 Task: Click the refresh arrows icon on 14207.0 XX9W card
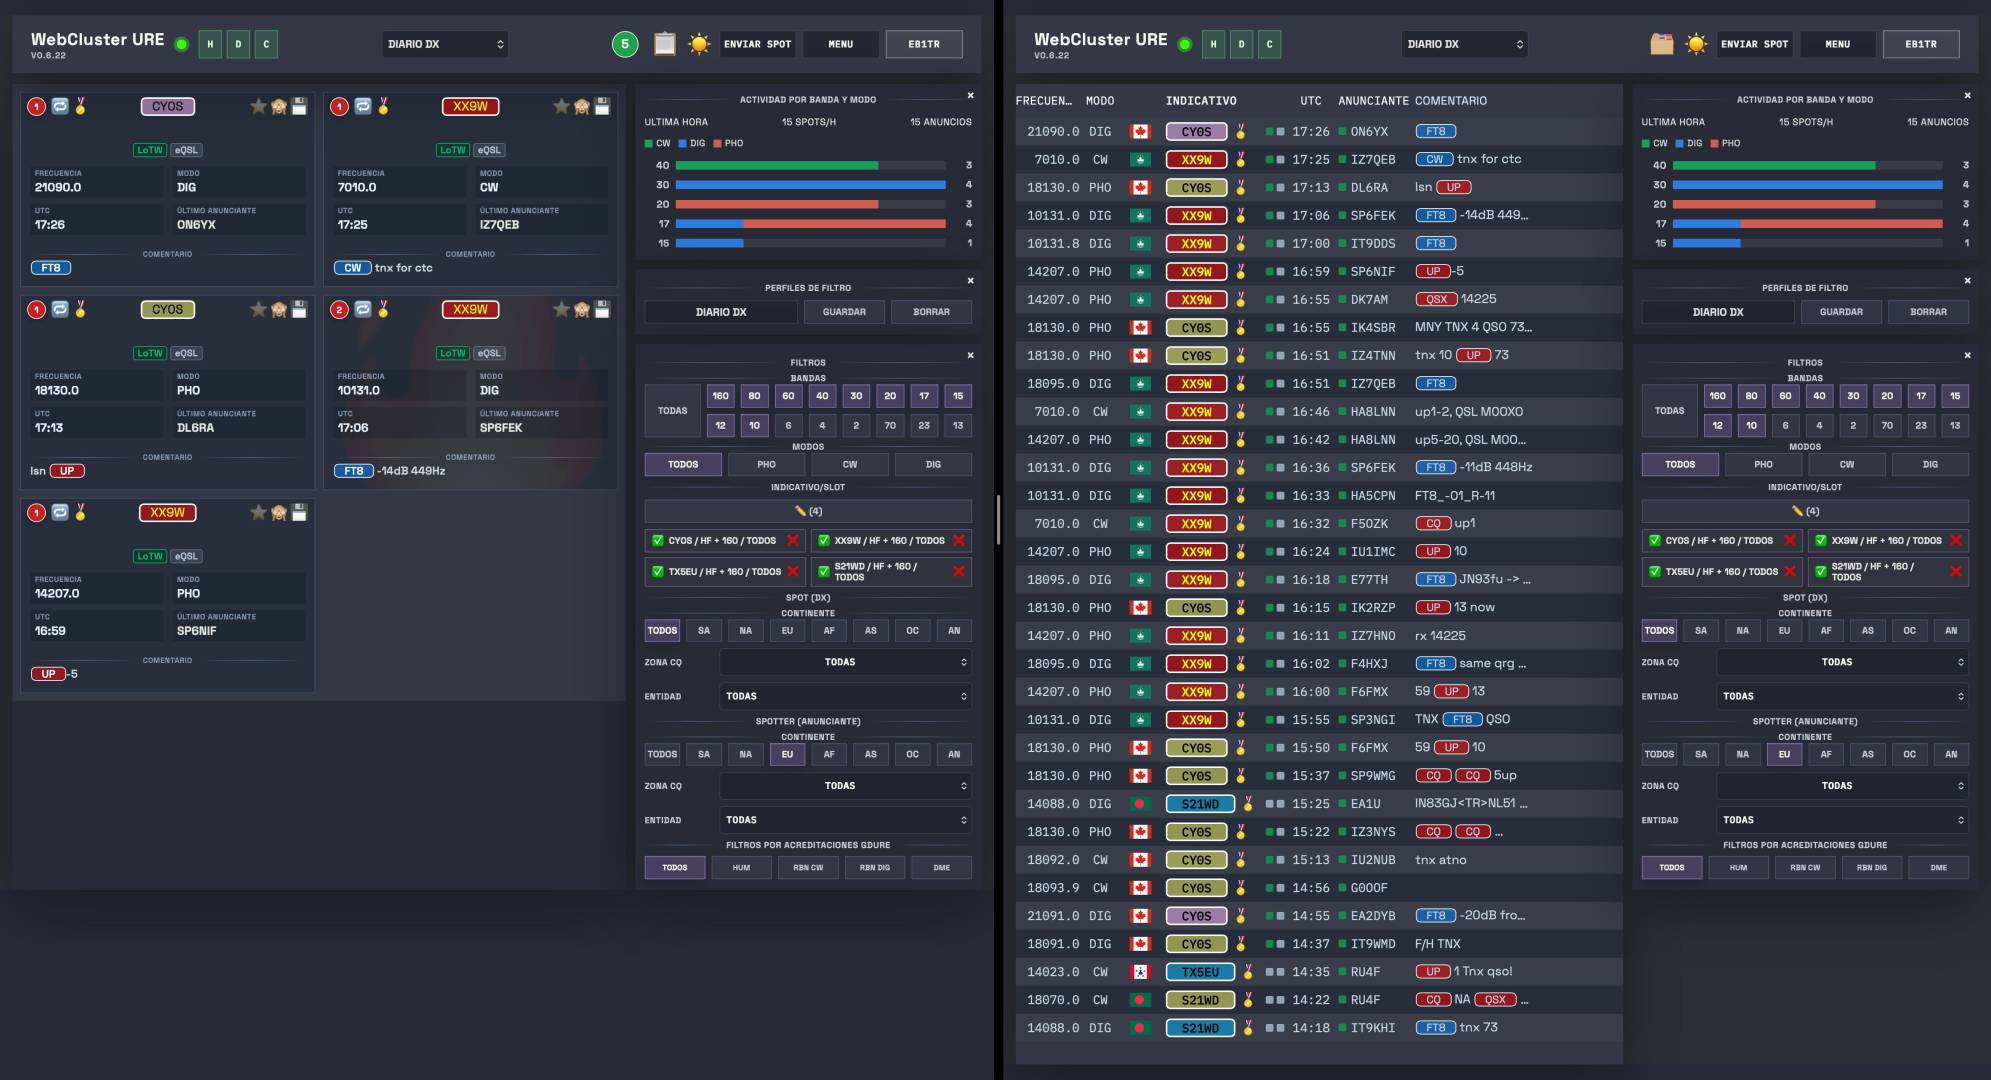(x=60, y=513)
